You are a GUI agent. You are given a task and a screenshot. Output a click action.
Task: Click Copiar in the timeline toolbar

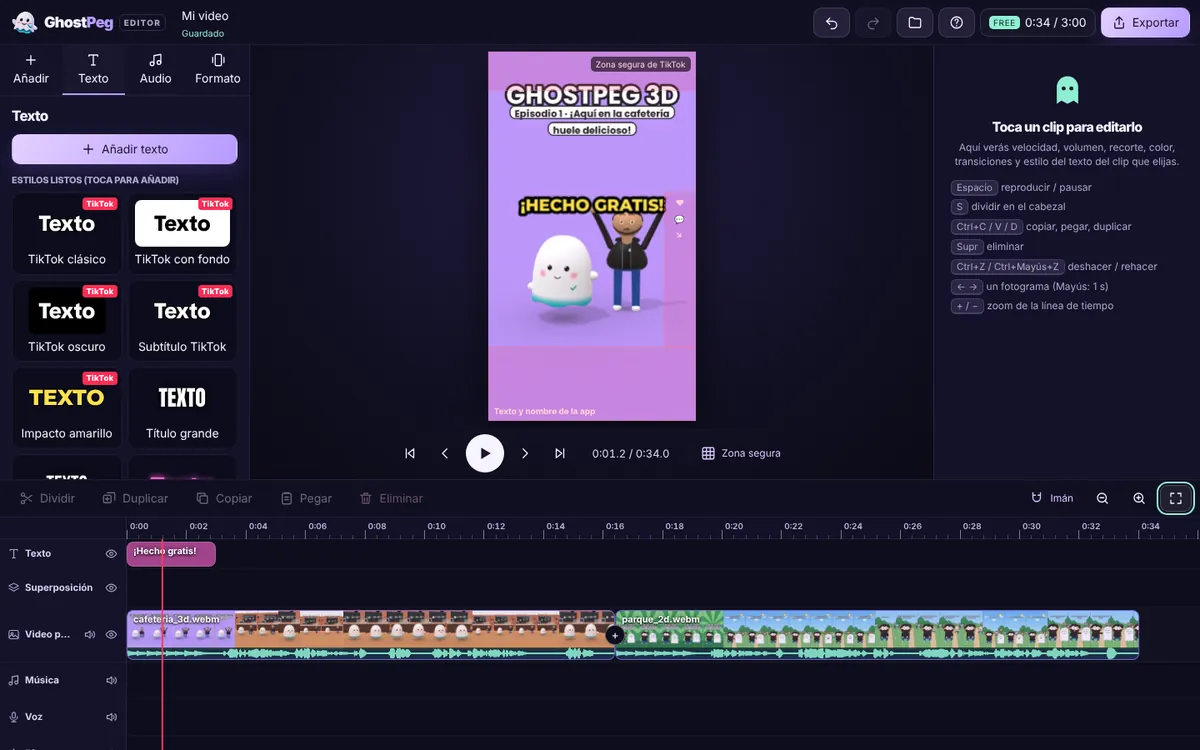point(224,498)
